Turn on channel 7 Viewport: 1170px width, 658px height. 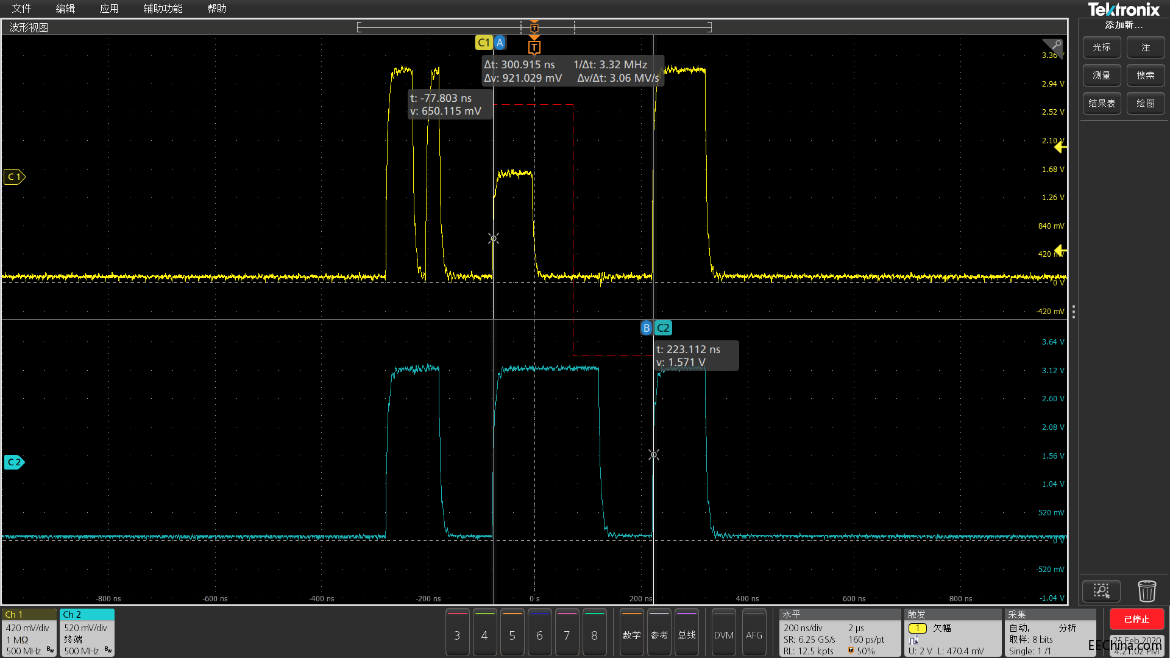click(567, 633)
